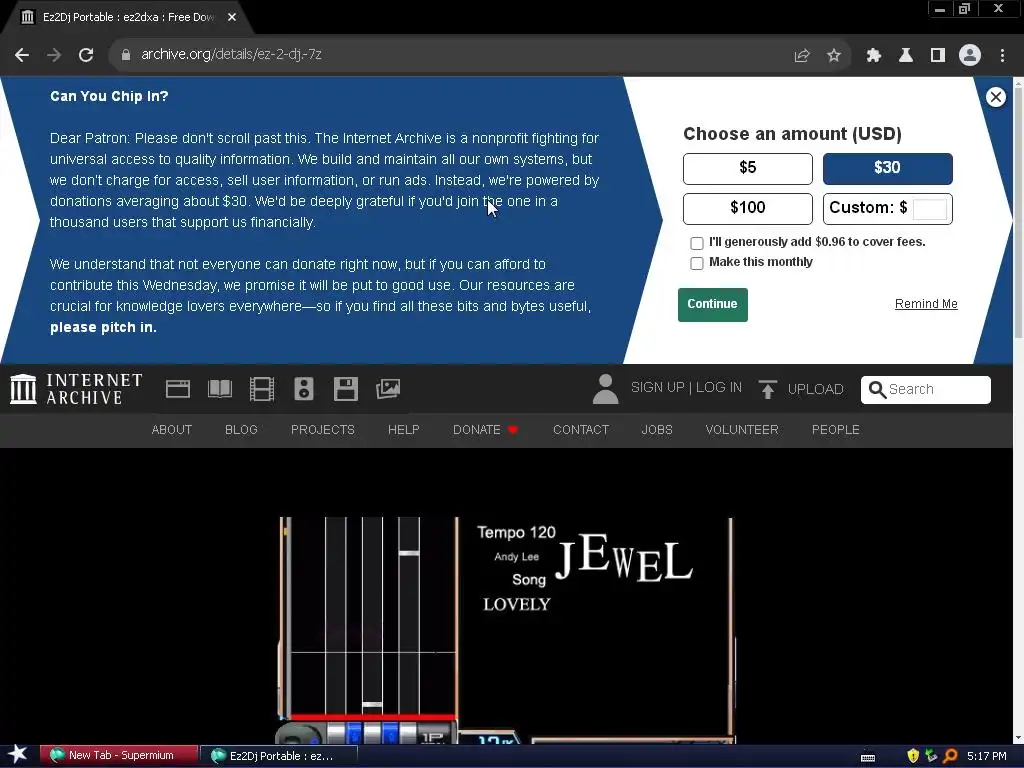Click the upload arrow icon

768,389
